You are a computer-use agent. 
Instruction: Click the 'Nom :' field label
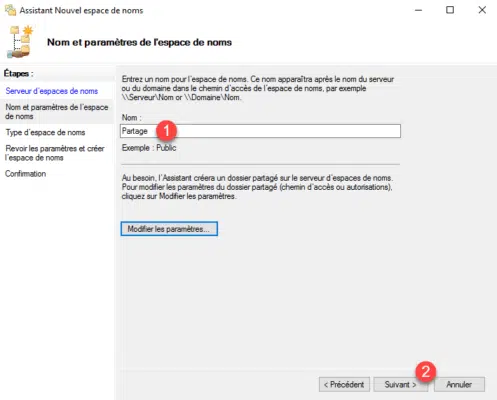tap(132, 118)
